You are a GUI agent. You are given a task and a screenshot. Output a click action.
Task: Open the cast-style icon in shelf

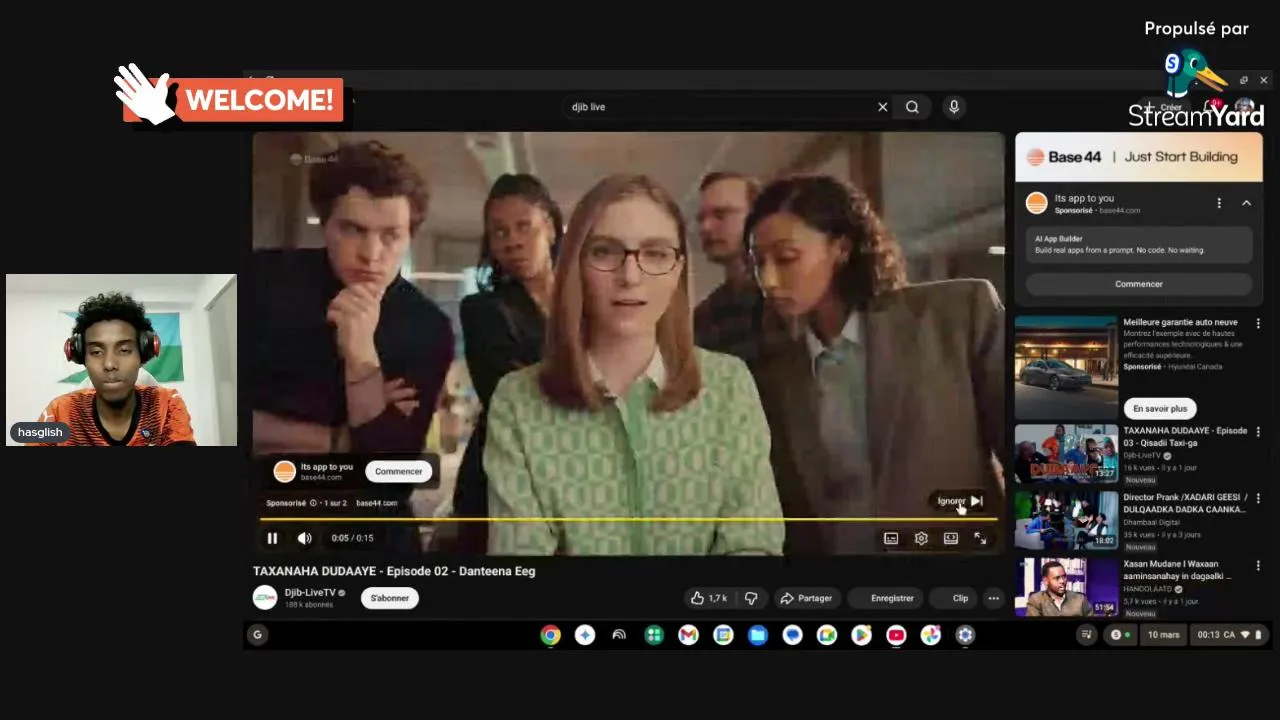click(619, 635)
